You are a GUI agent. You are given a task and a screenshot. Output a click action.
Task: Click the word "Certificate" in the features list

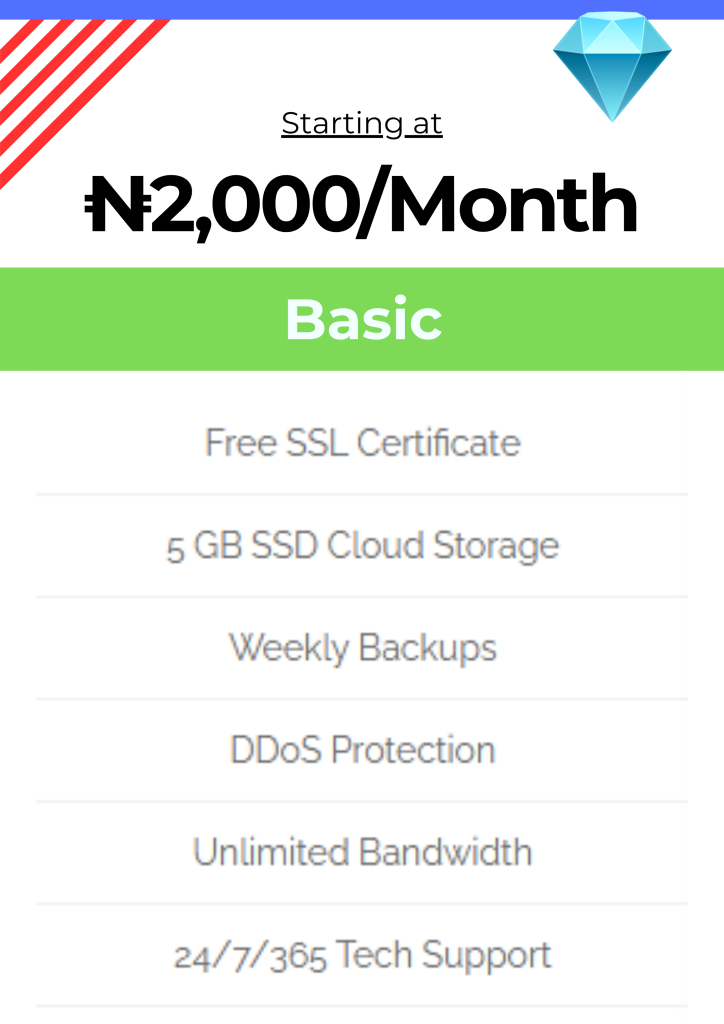(439, 443)
